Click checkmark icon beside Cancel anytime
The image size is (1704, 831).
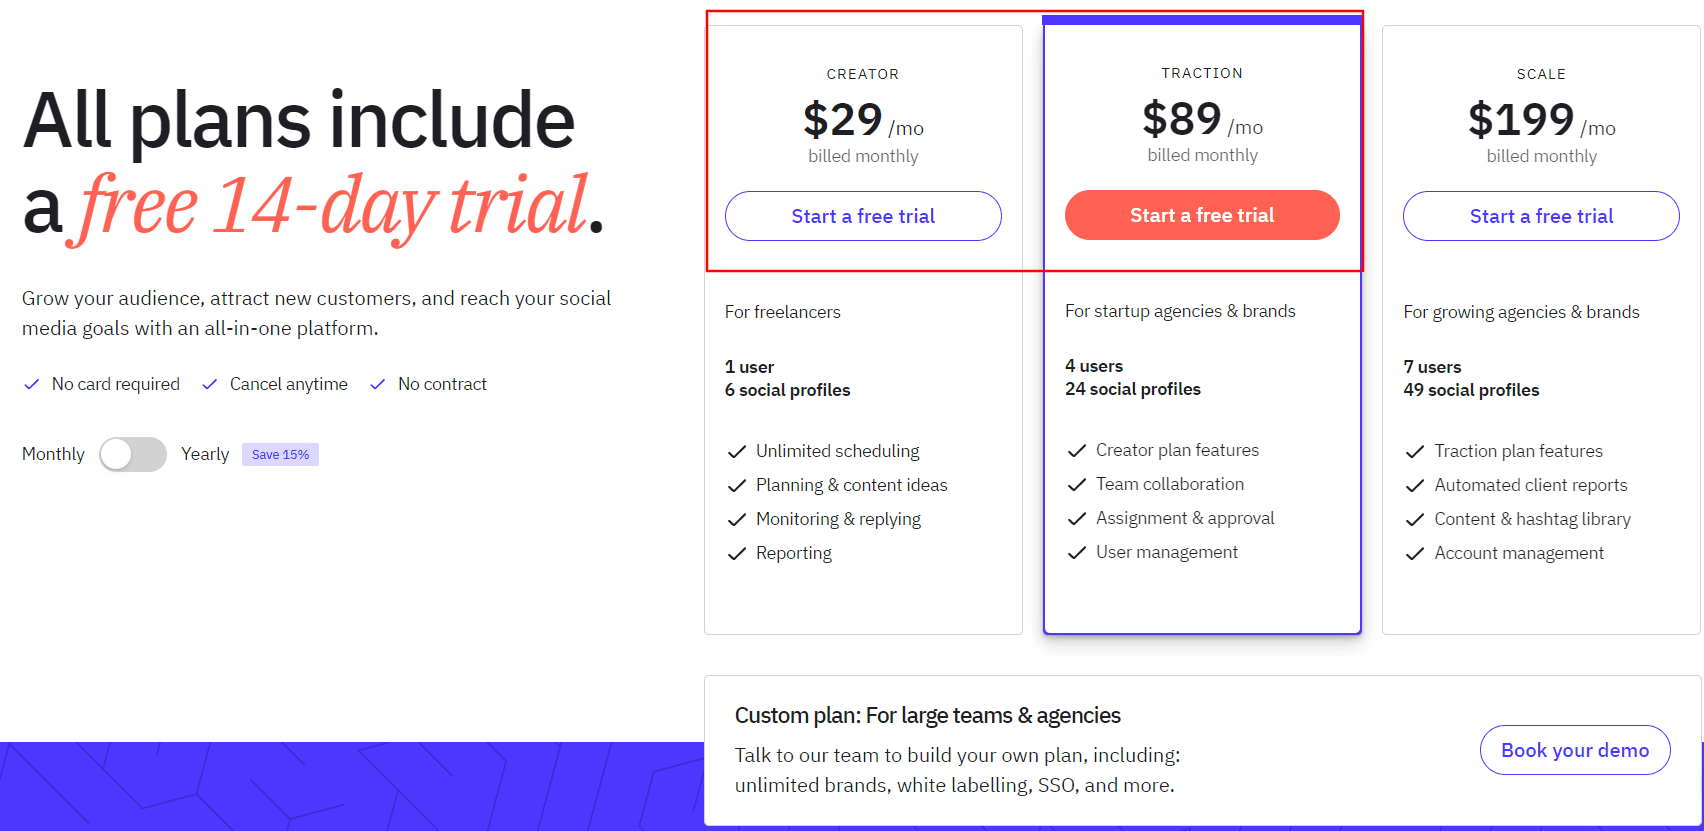(210, 385)
